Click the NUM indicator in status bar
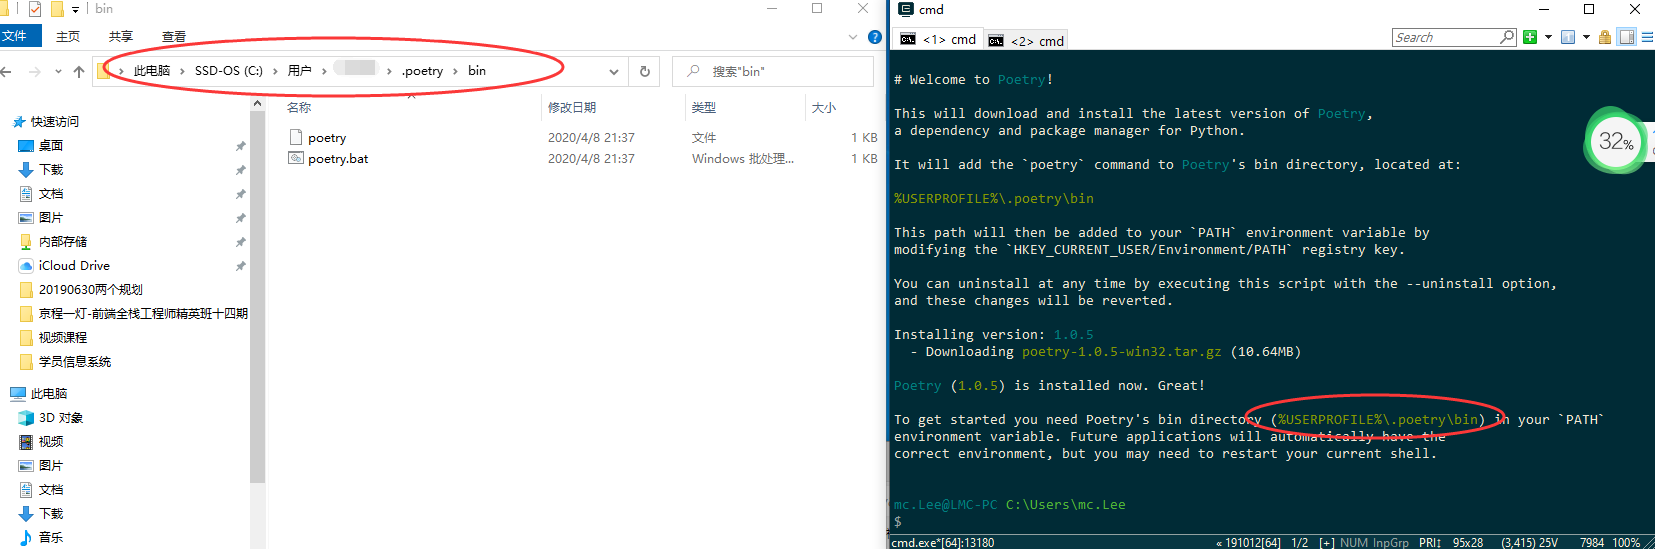Screen dimensions: 1655x549 [1353, 542]
